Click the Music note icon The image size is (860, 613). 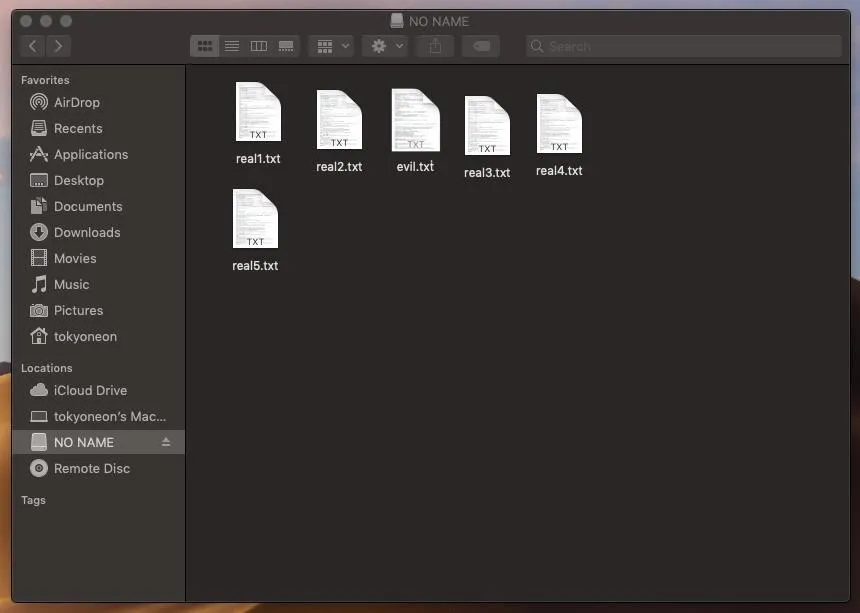(39, 284)
